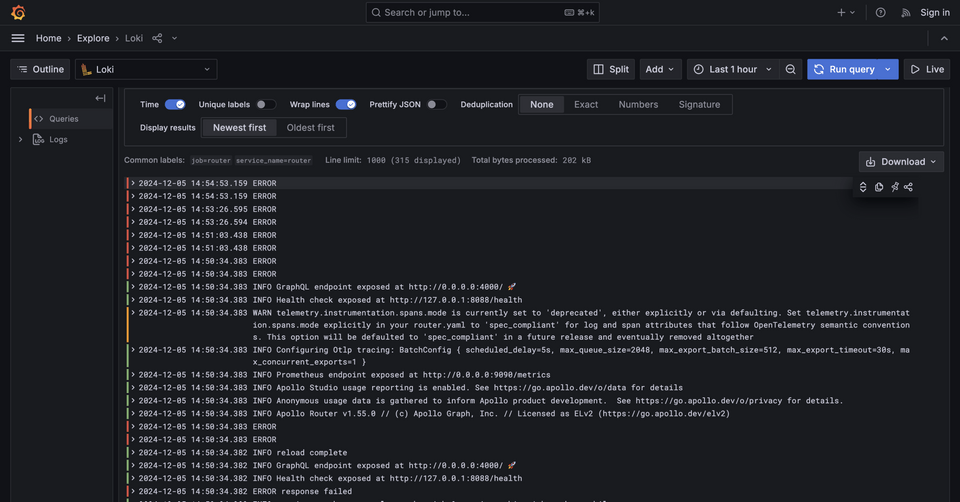Open the Run query interval dropdown arrow
The height and width of the screenshot is (502, 960).
tap(888, 69)
